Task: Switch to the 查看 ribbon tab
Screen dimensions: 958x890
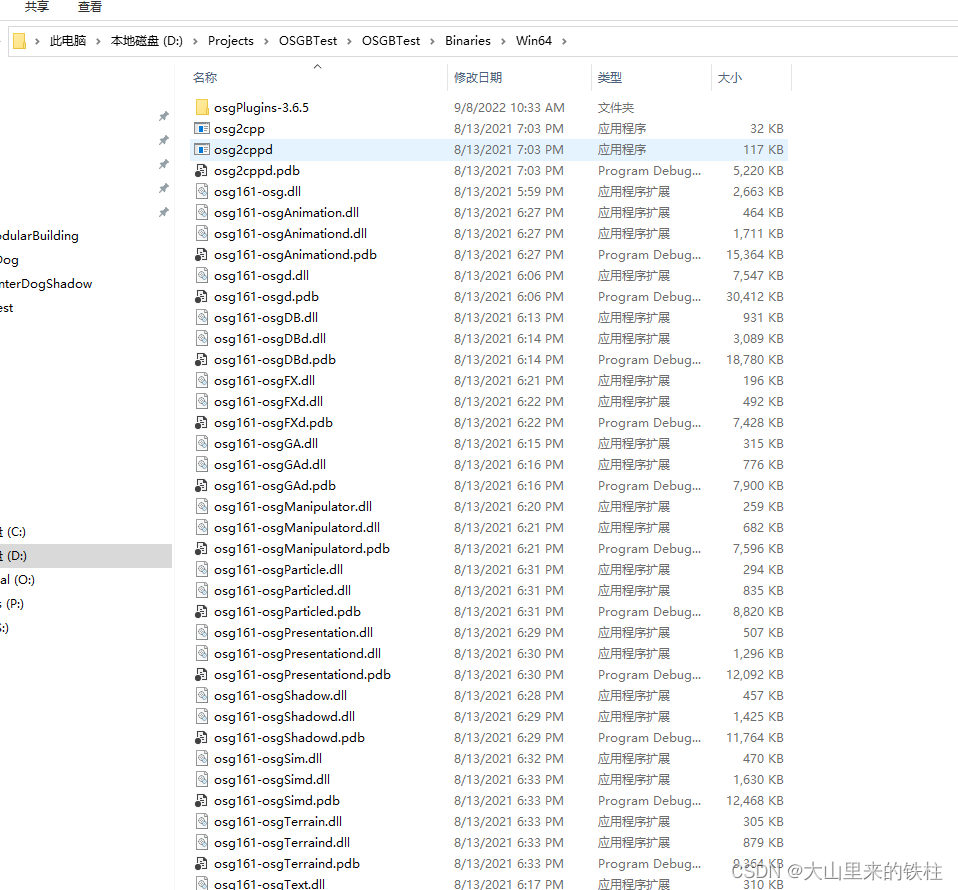Action: click(89, 7)
